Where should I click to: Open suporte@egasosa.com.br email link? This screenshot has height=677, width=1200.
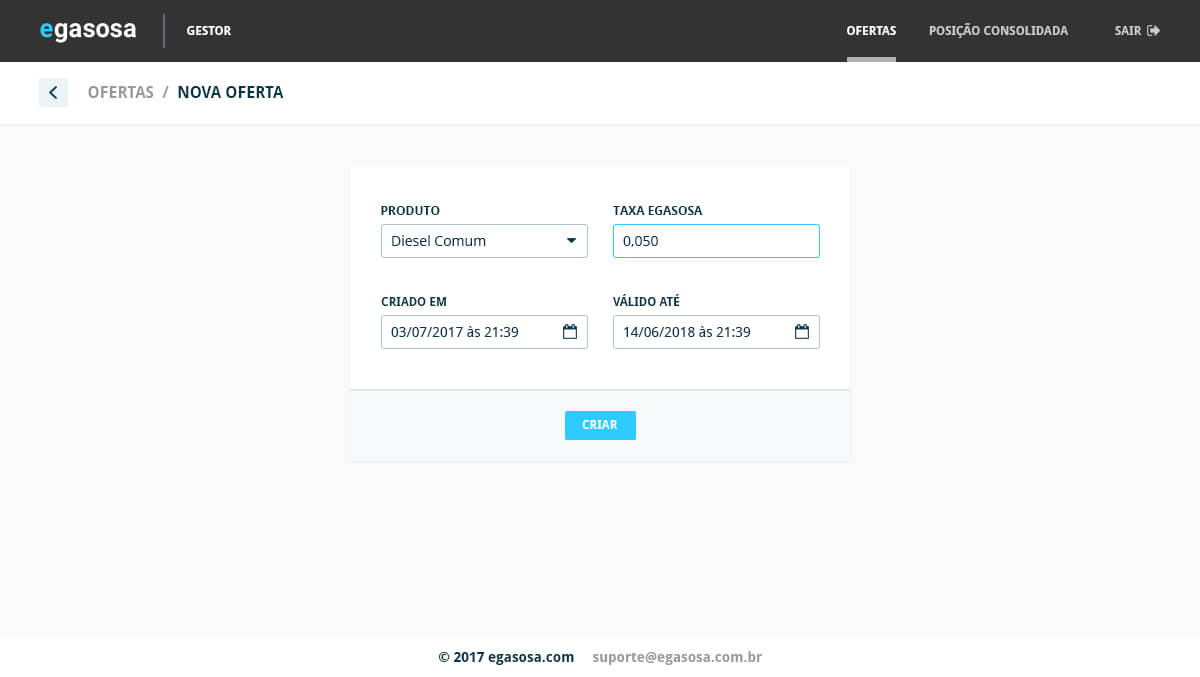click(x=677, y=657)
